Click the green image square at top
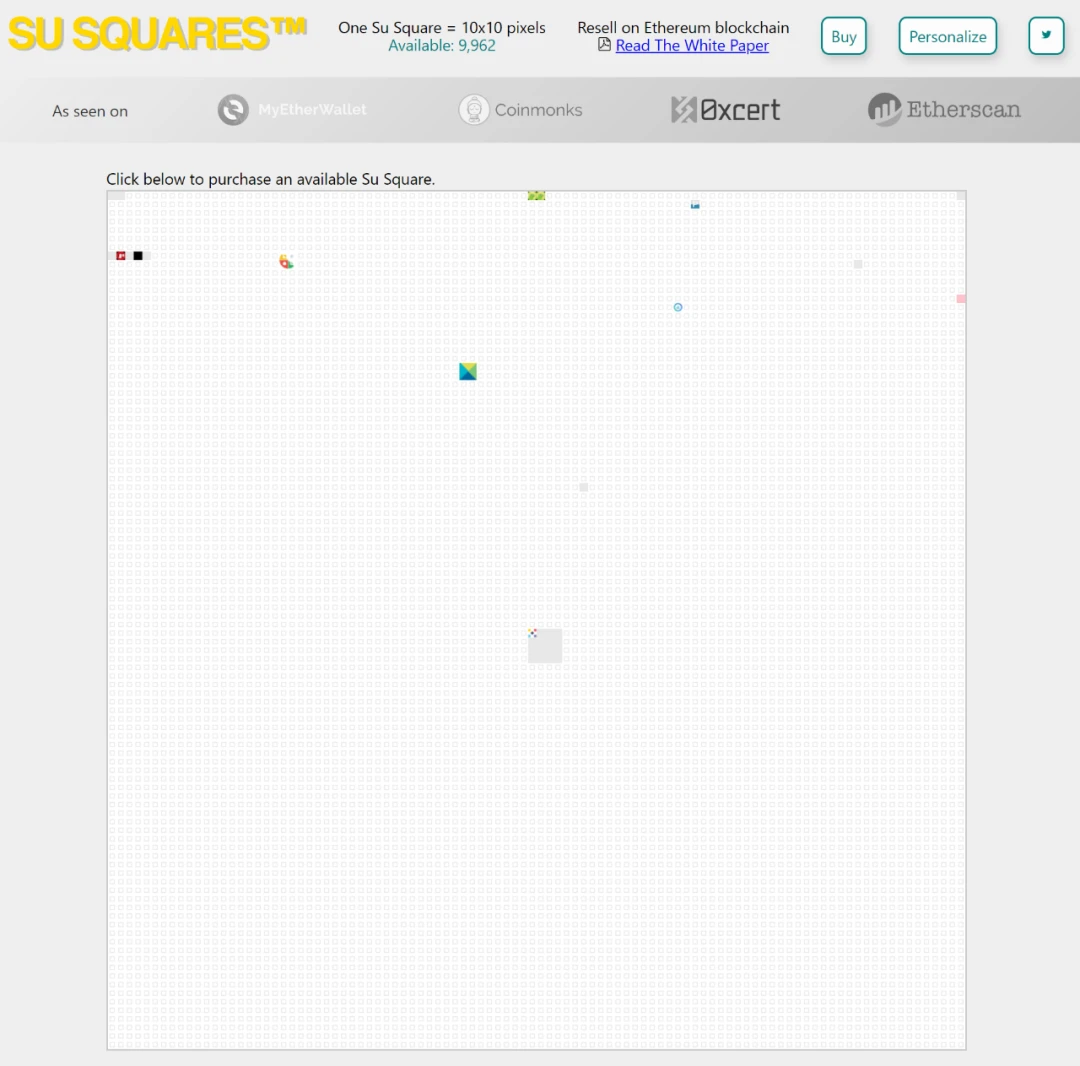Image resolution: width=1080 pixels, height=1066 pixels. coord(537,196)
